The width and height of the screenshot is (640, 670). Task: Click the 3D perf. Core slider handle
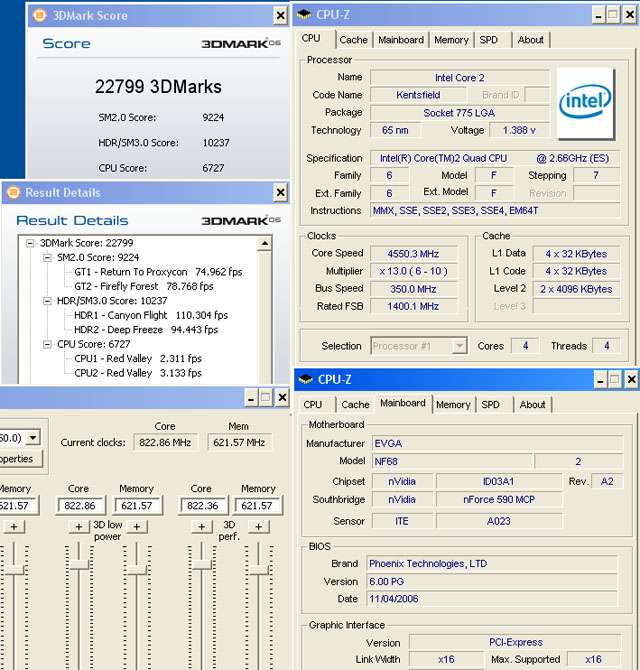(202, 564)
